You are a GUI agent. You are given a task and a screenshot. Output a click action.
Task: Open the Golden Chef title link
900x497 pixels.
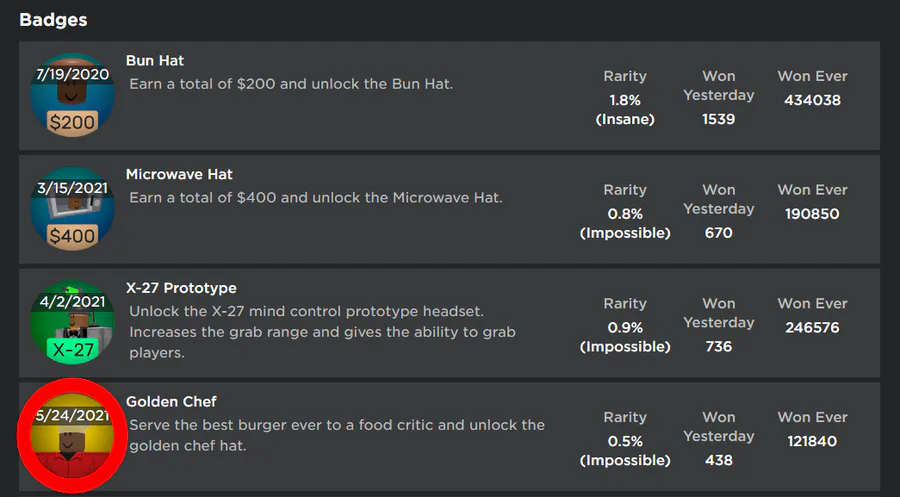(x=171, y=402)
